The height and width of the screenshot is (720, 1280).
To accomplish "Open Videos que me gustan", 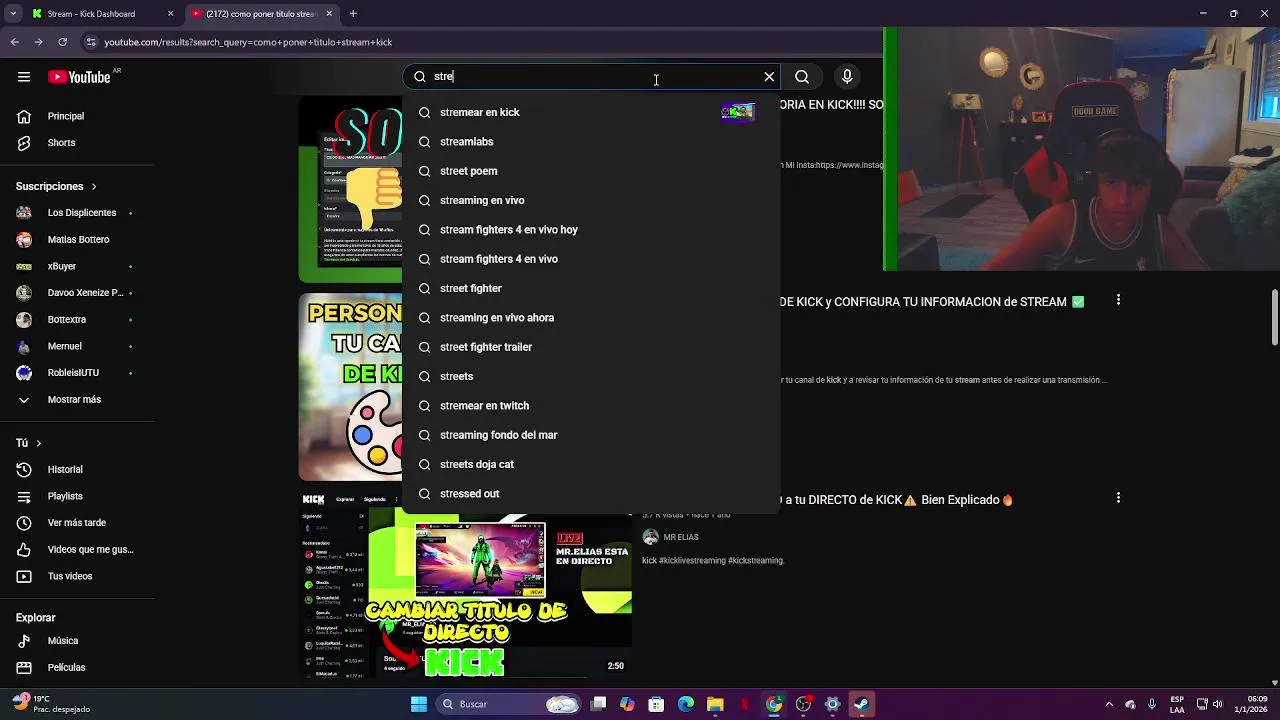I will point(76,550).
